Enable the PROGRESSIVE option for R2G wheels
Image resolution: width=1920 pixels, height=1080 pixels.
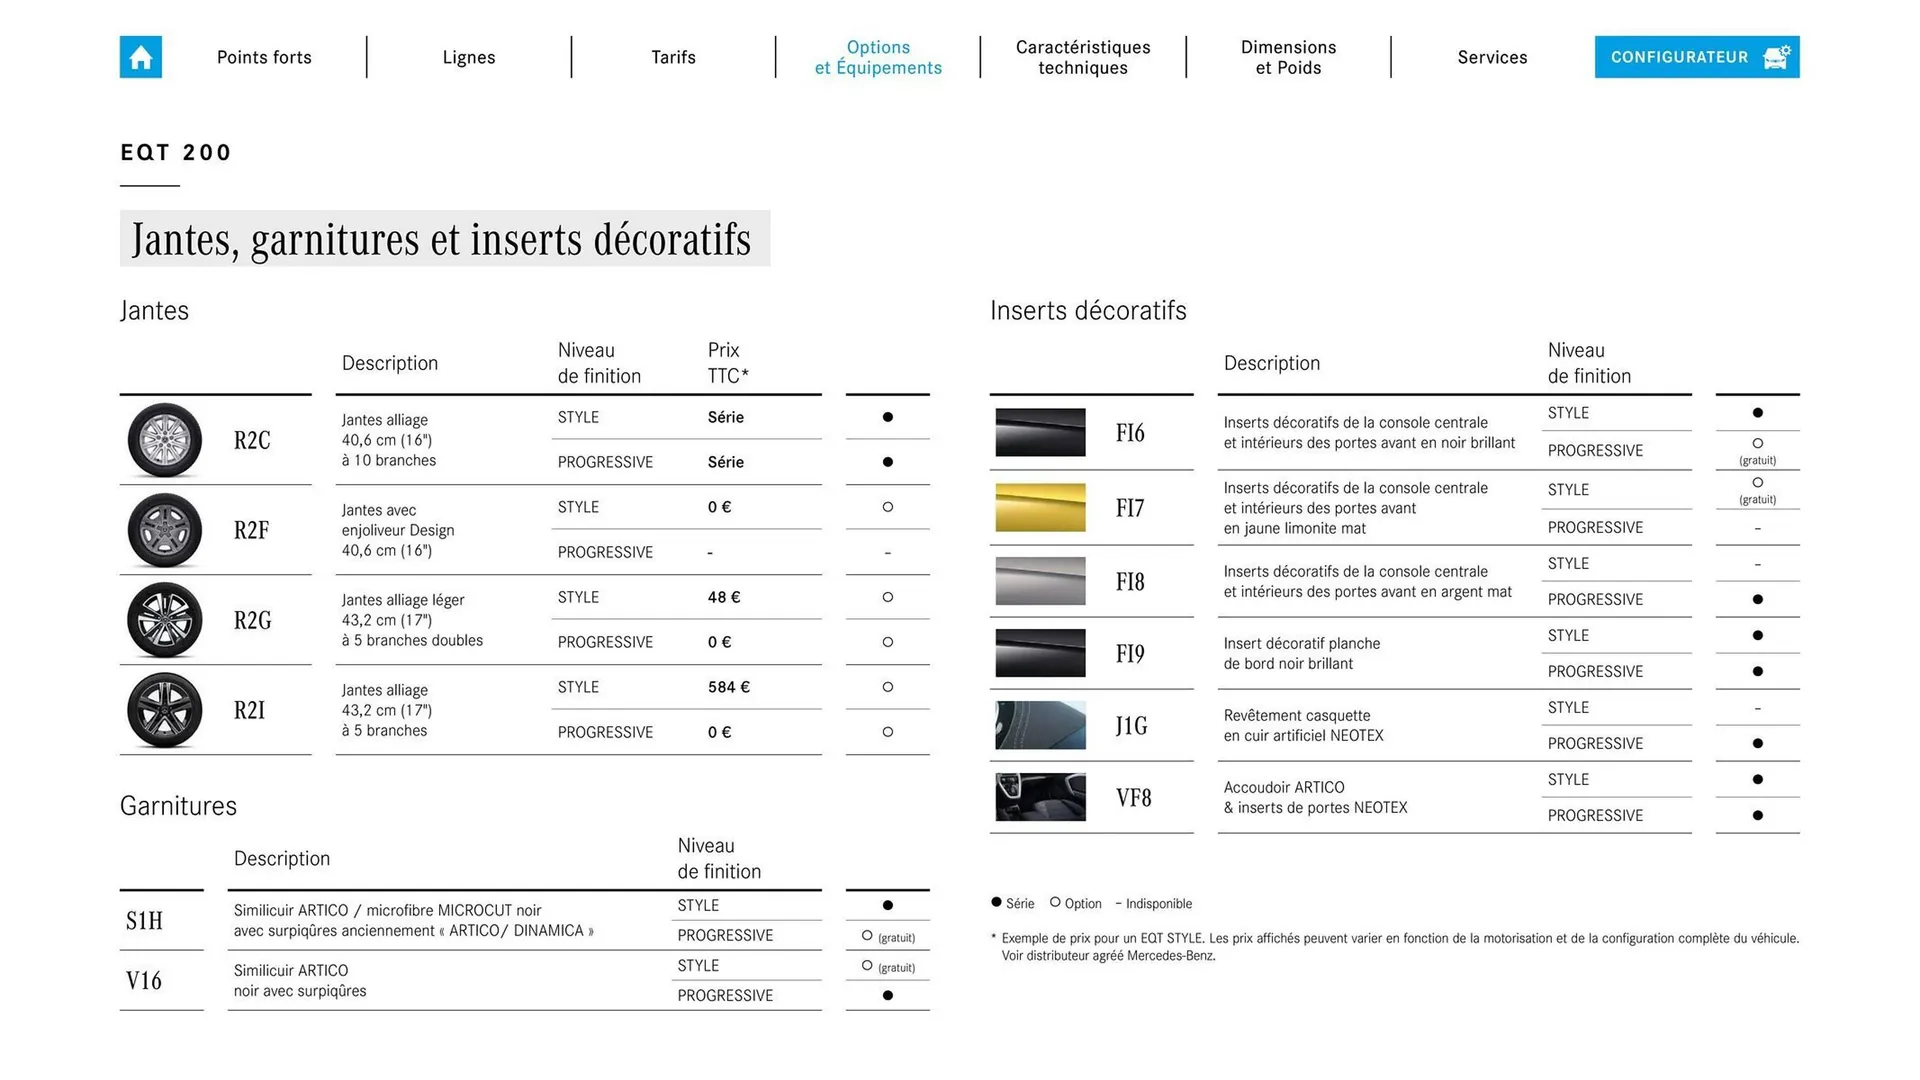[x=887, y=642]
